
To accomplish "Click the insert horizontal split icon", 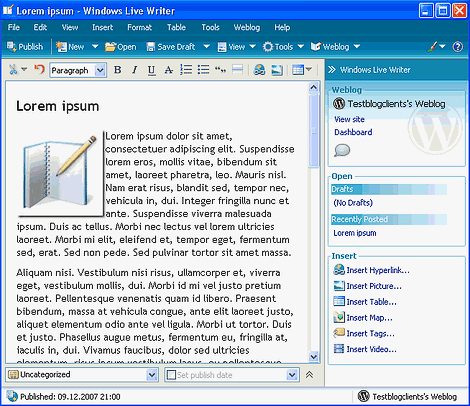I will click(x=237, y=70).
